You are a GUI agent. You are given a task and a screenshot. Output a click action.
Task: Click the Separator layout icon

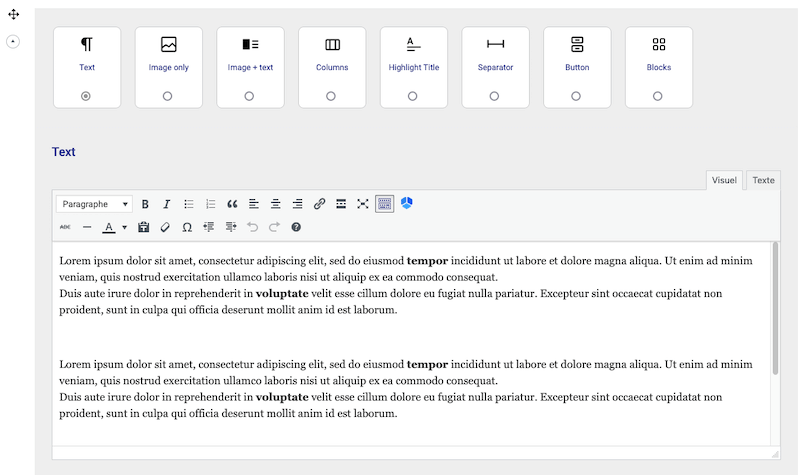[x=495, y=44]
